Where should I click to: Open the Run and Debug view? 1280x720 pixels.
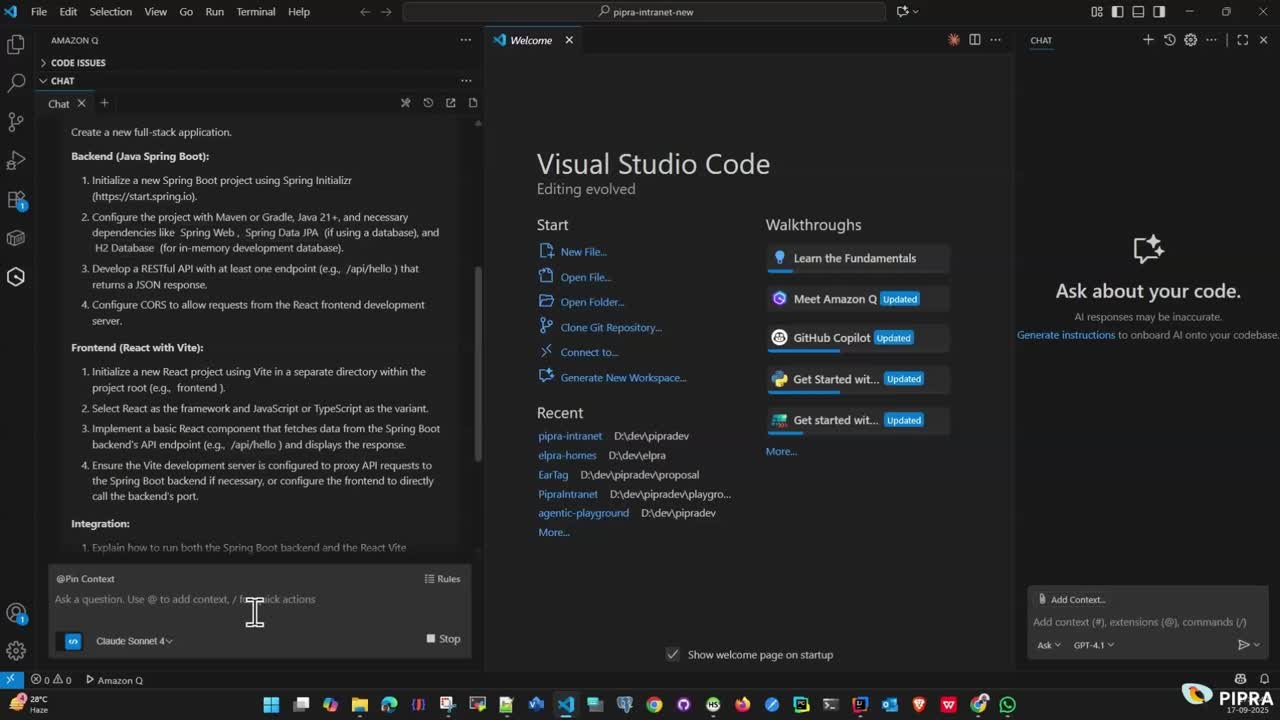tap(16, 161)
